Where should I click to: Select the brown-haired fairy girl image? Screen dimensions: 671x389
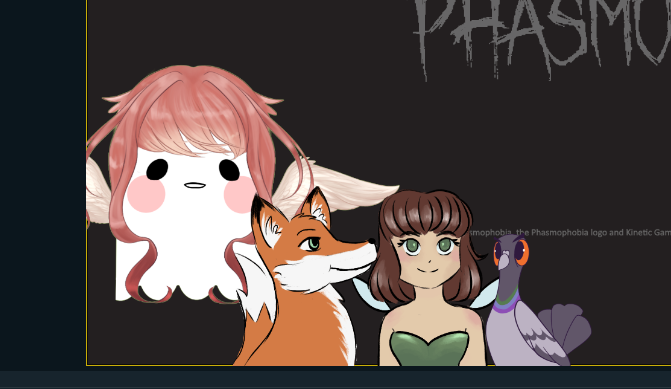click(x=426, y=278)
